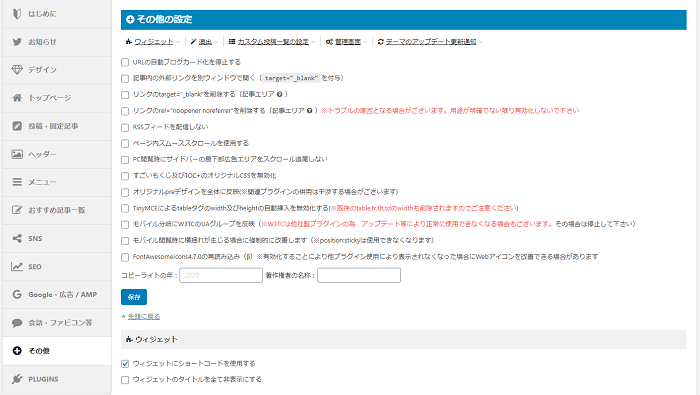Click help icon beside target="_blank"を削除する
This screenshot has height=395, width=700.
[x=279, y=94]
